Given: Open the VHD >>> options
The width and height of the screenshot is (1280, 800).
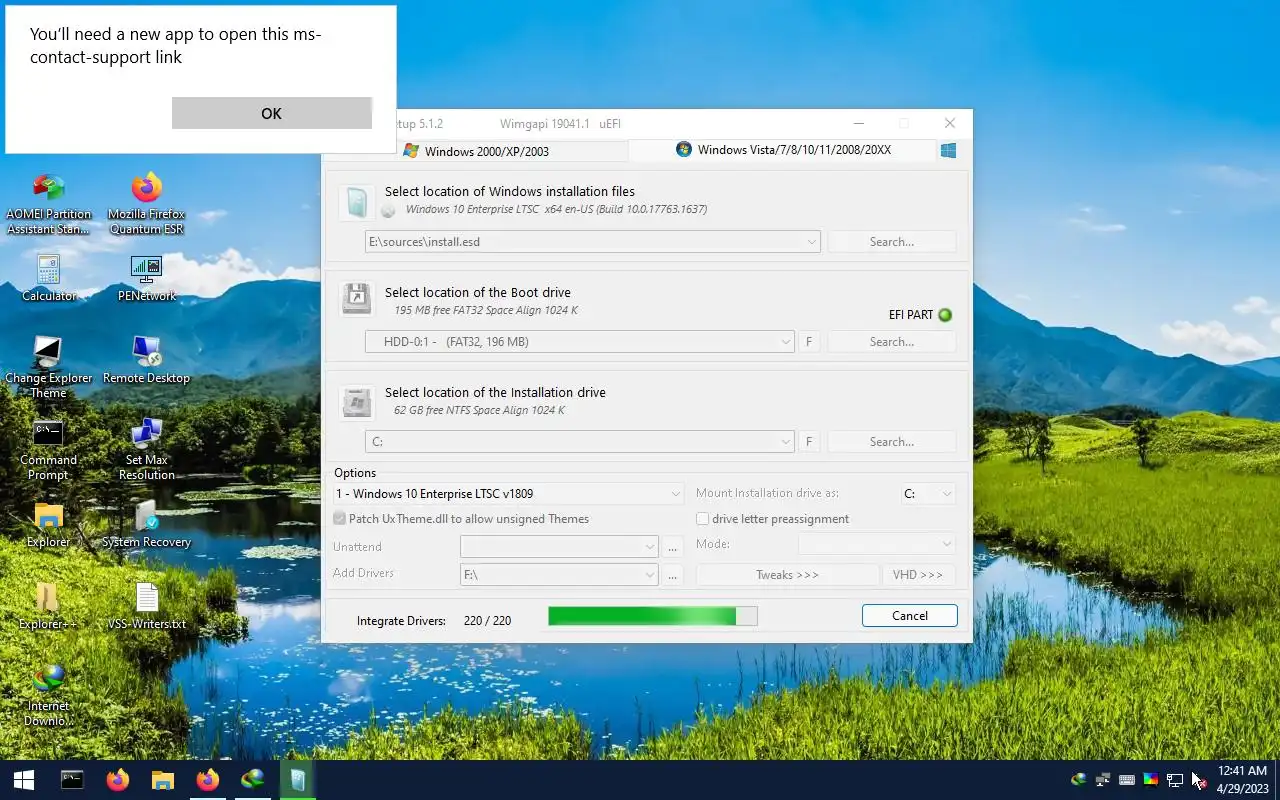Looking at the screenshot, I should 918,575.
